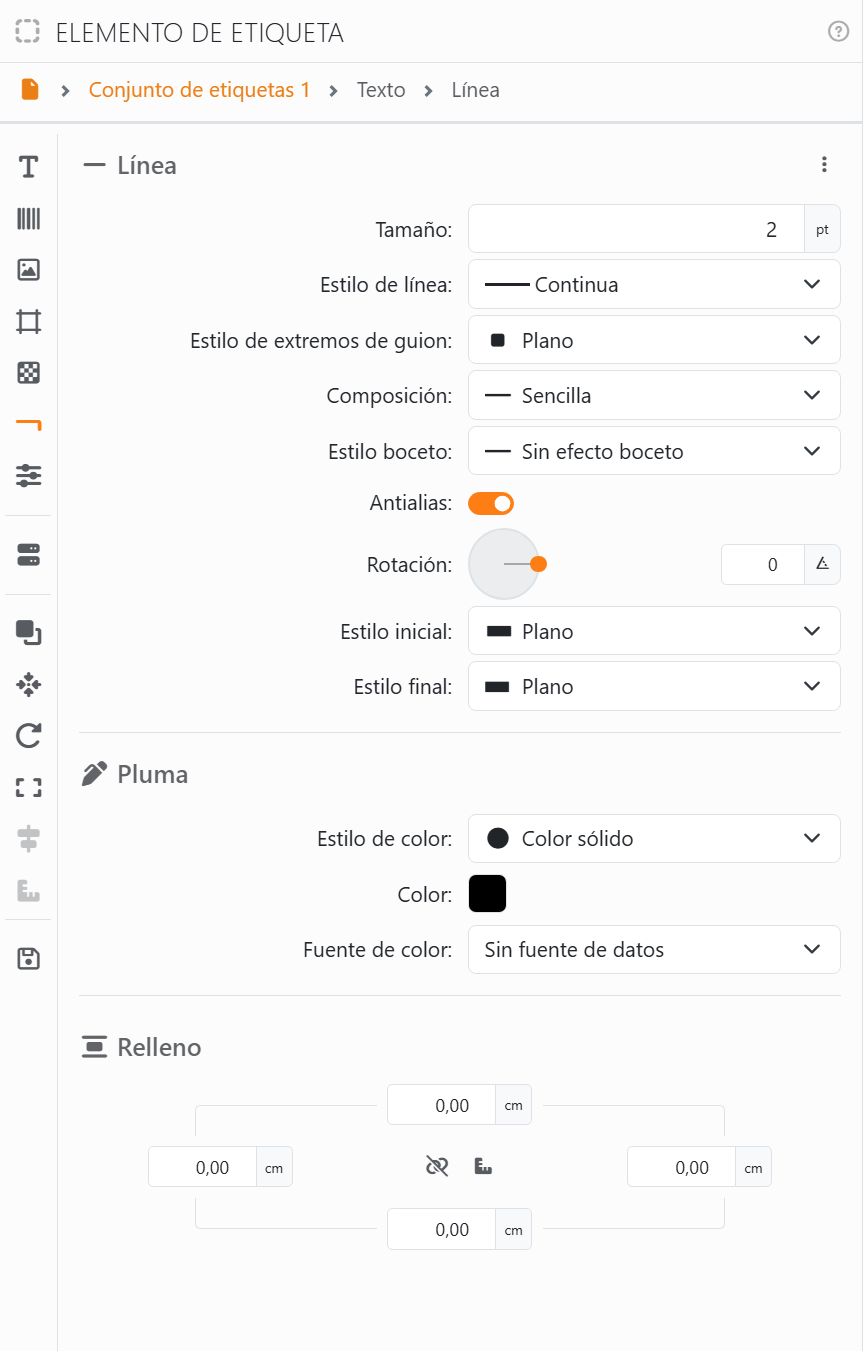
Task: Click the greyed align center icon in sidebar
Action: (x=28, y=840)
